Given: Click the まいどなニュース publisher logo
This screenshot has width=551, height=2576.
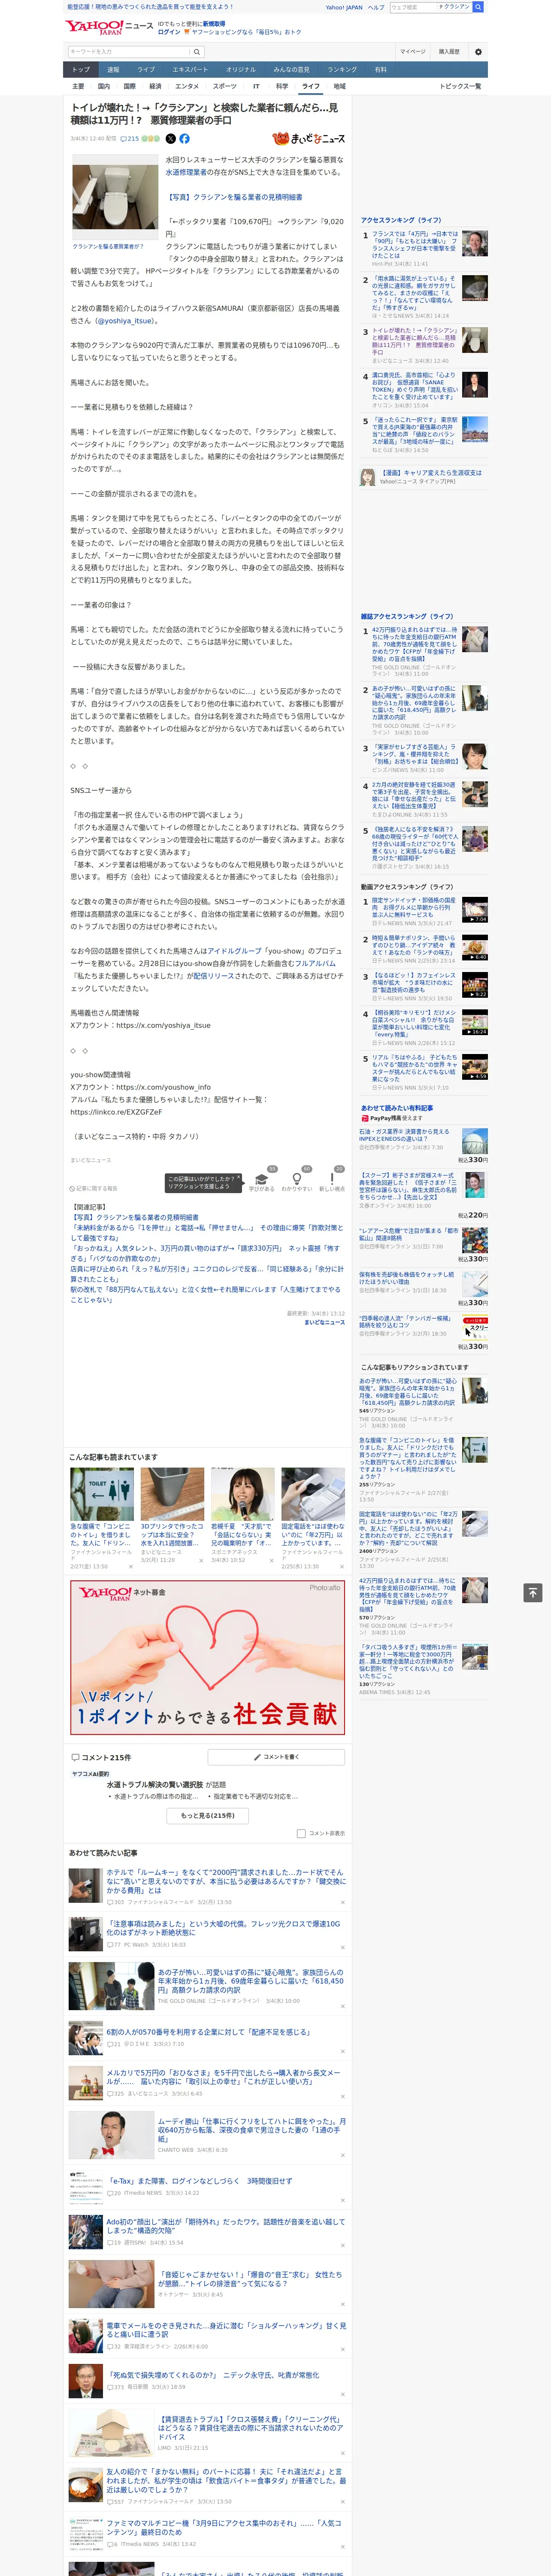Looking at the screenshot, I should coord(309,139).
